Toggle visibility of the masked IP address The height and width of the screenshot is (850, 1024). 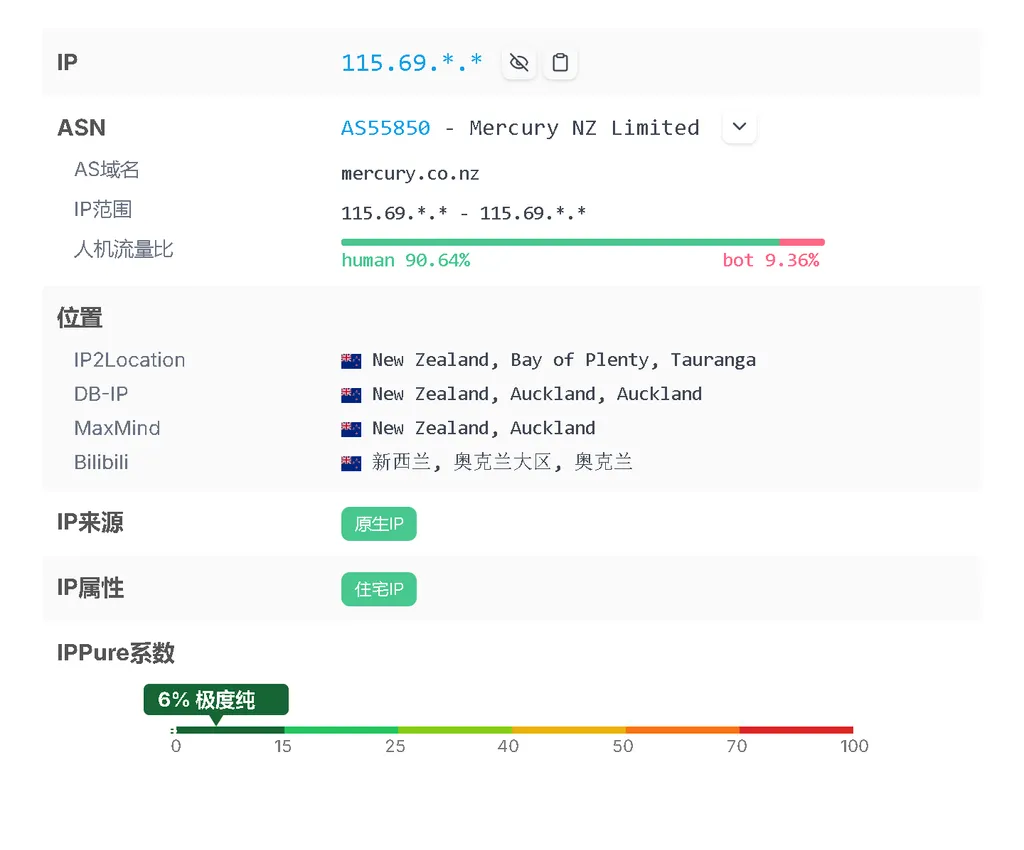click(518, 62)
